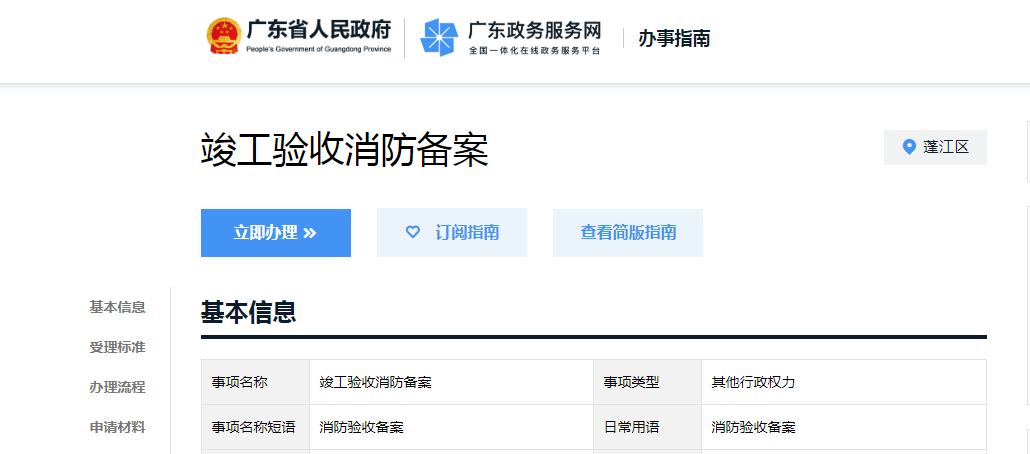Viewport: 1030px width, 454px height.
Task: Click the 广东政务服务网 header title
Action: [534, 30]
